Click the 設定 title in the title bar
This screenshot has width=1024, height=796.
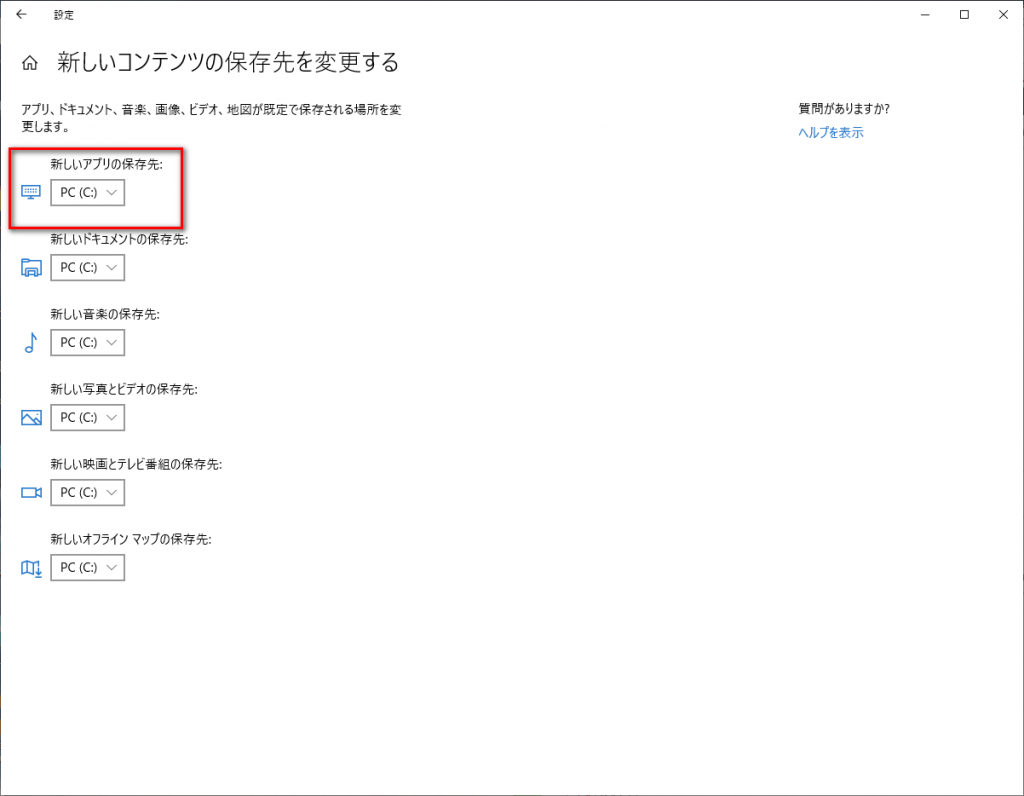[64, 15]
